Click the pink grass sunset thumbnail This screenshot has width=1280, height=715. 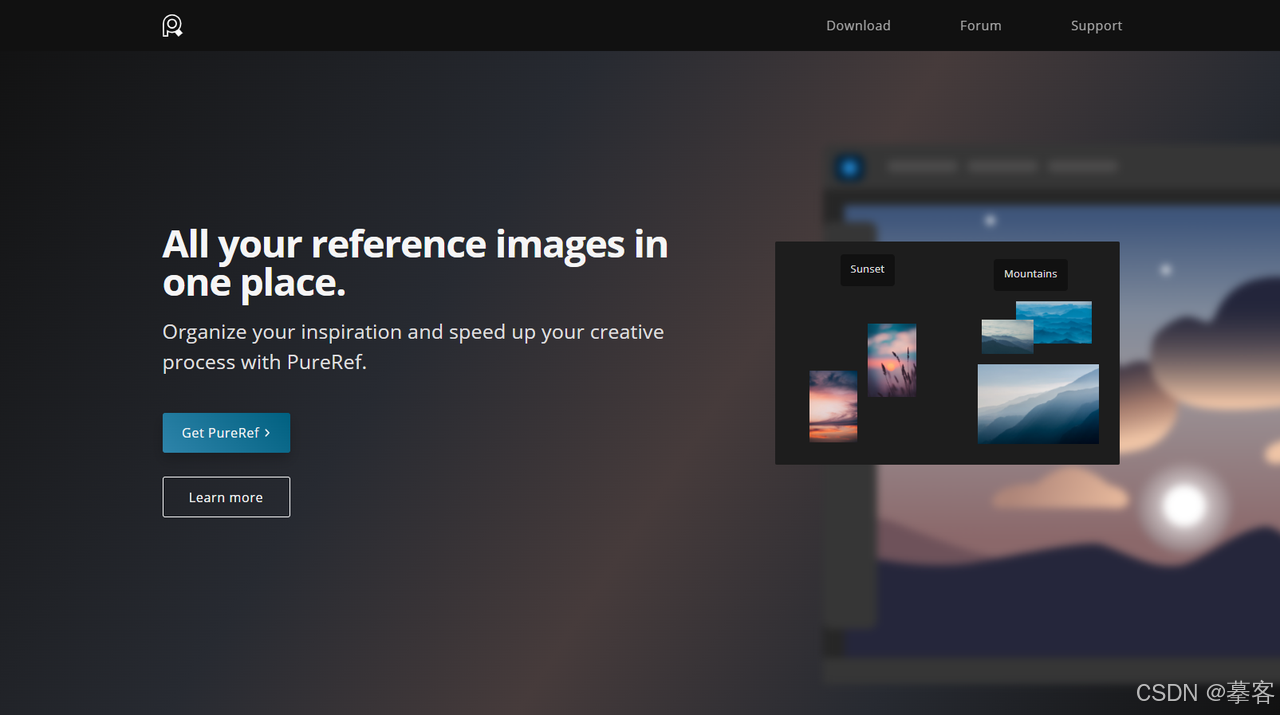(x=892, y=360)
